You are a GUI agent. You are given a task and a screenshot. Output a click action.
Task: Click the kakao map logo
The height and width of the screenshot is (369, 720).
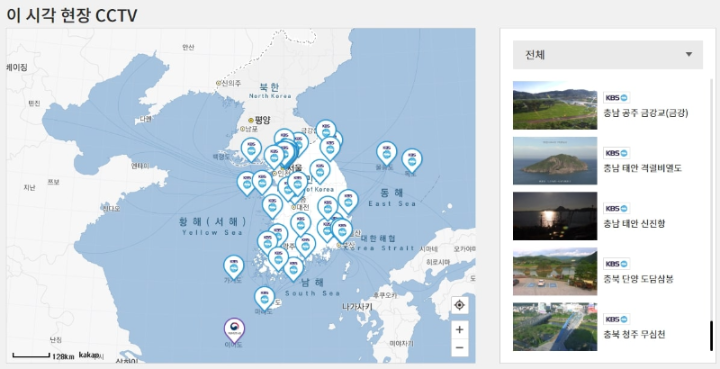pos(89,355)
